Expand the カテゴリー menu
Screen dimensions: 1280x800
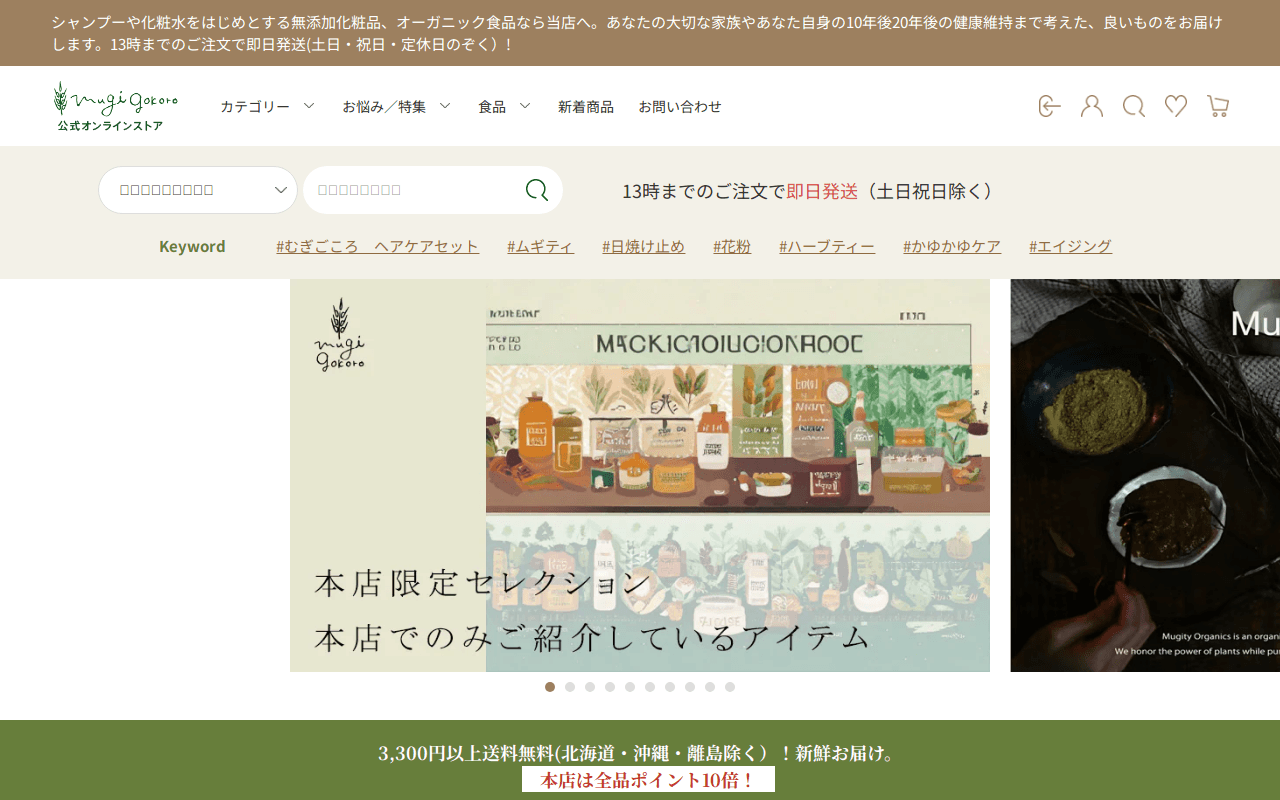(x=267, y=106)
